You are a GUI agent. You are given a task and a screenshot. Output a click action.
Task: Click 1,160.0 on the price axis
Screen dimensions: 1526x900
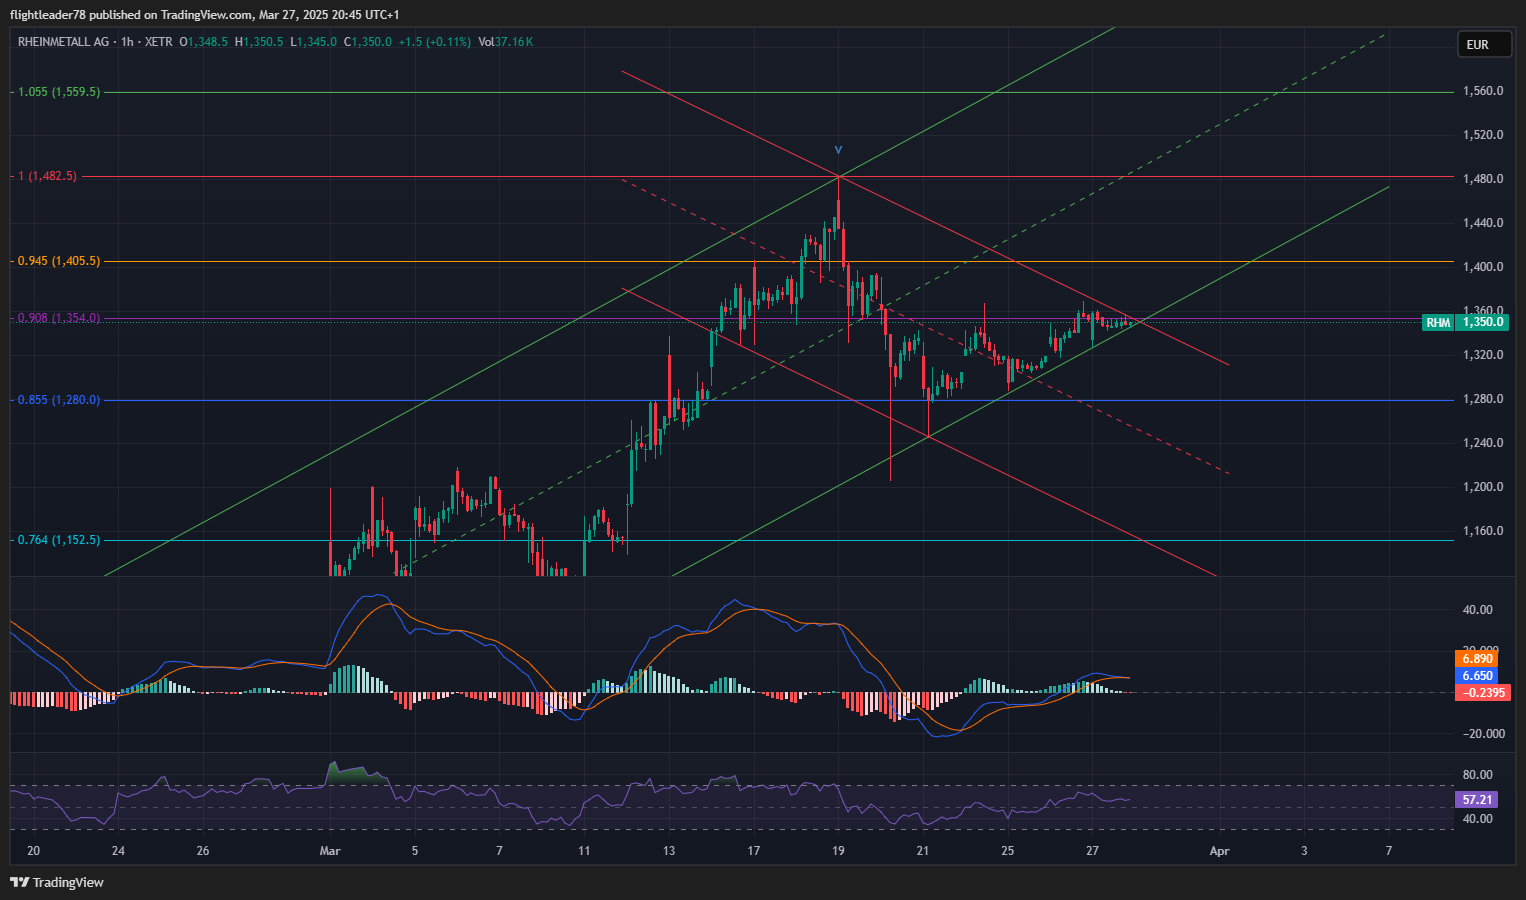[1483, 531]
